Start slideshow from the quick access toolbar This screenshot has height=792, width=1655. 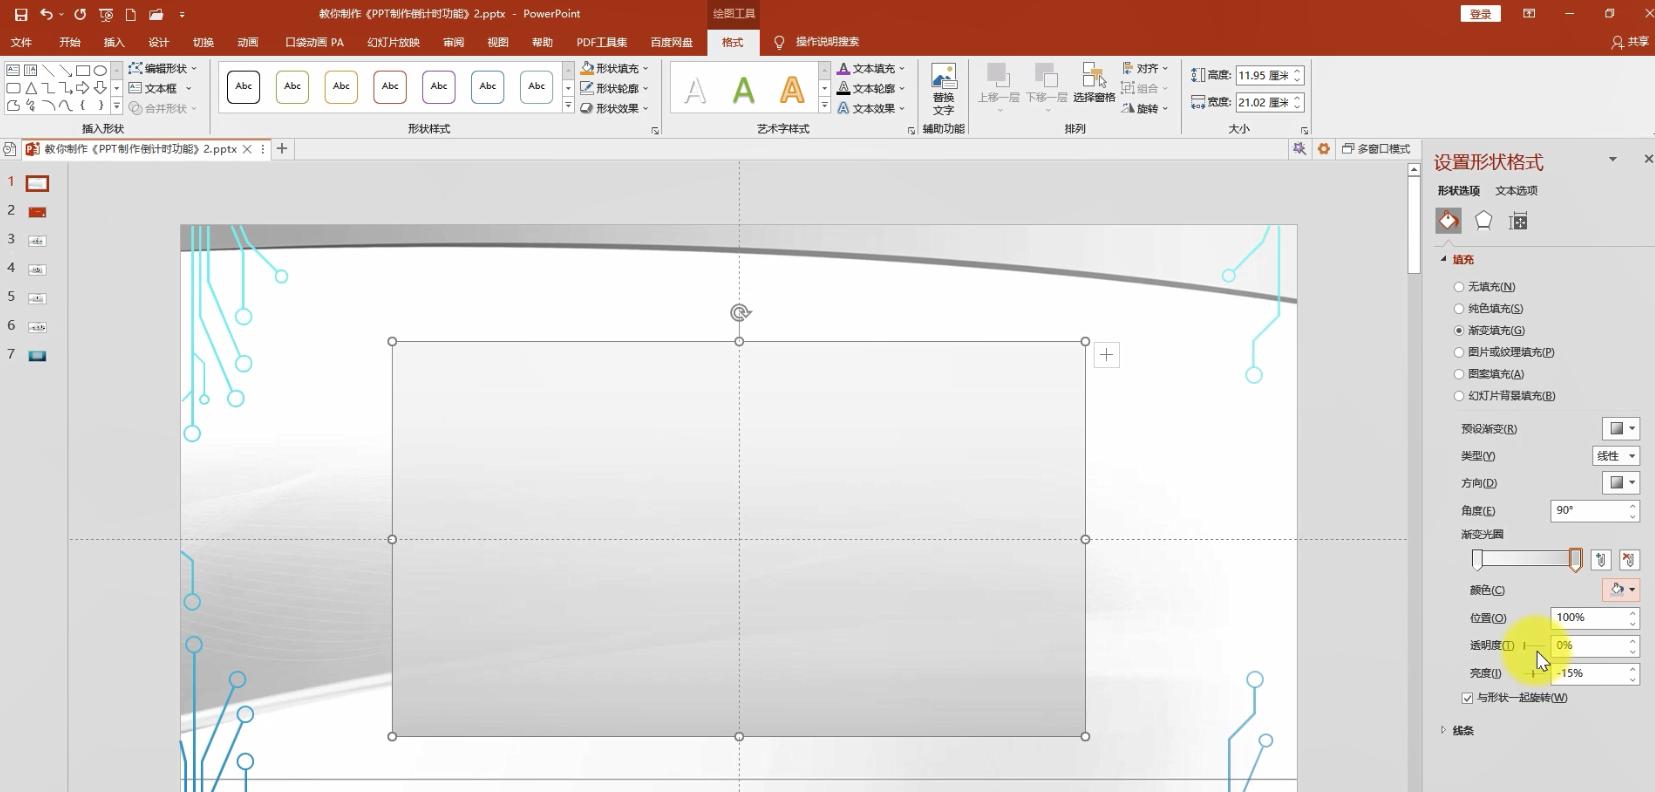click(x=105, y=14)
